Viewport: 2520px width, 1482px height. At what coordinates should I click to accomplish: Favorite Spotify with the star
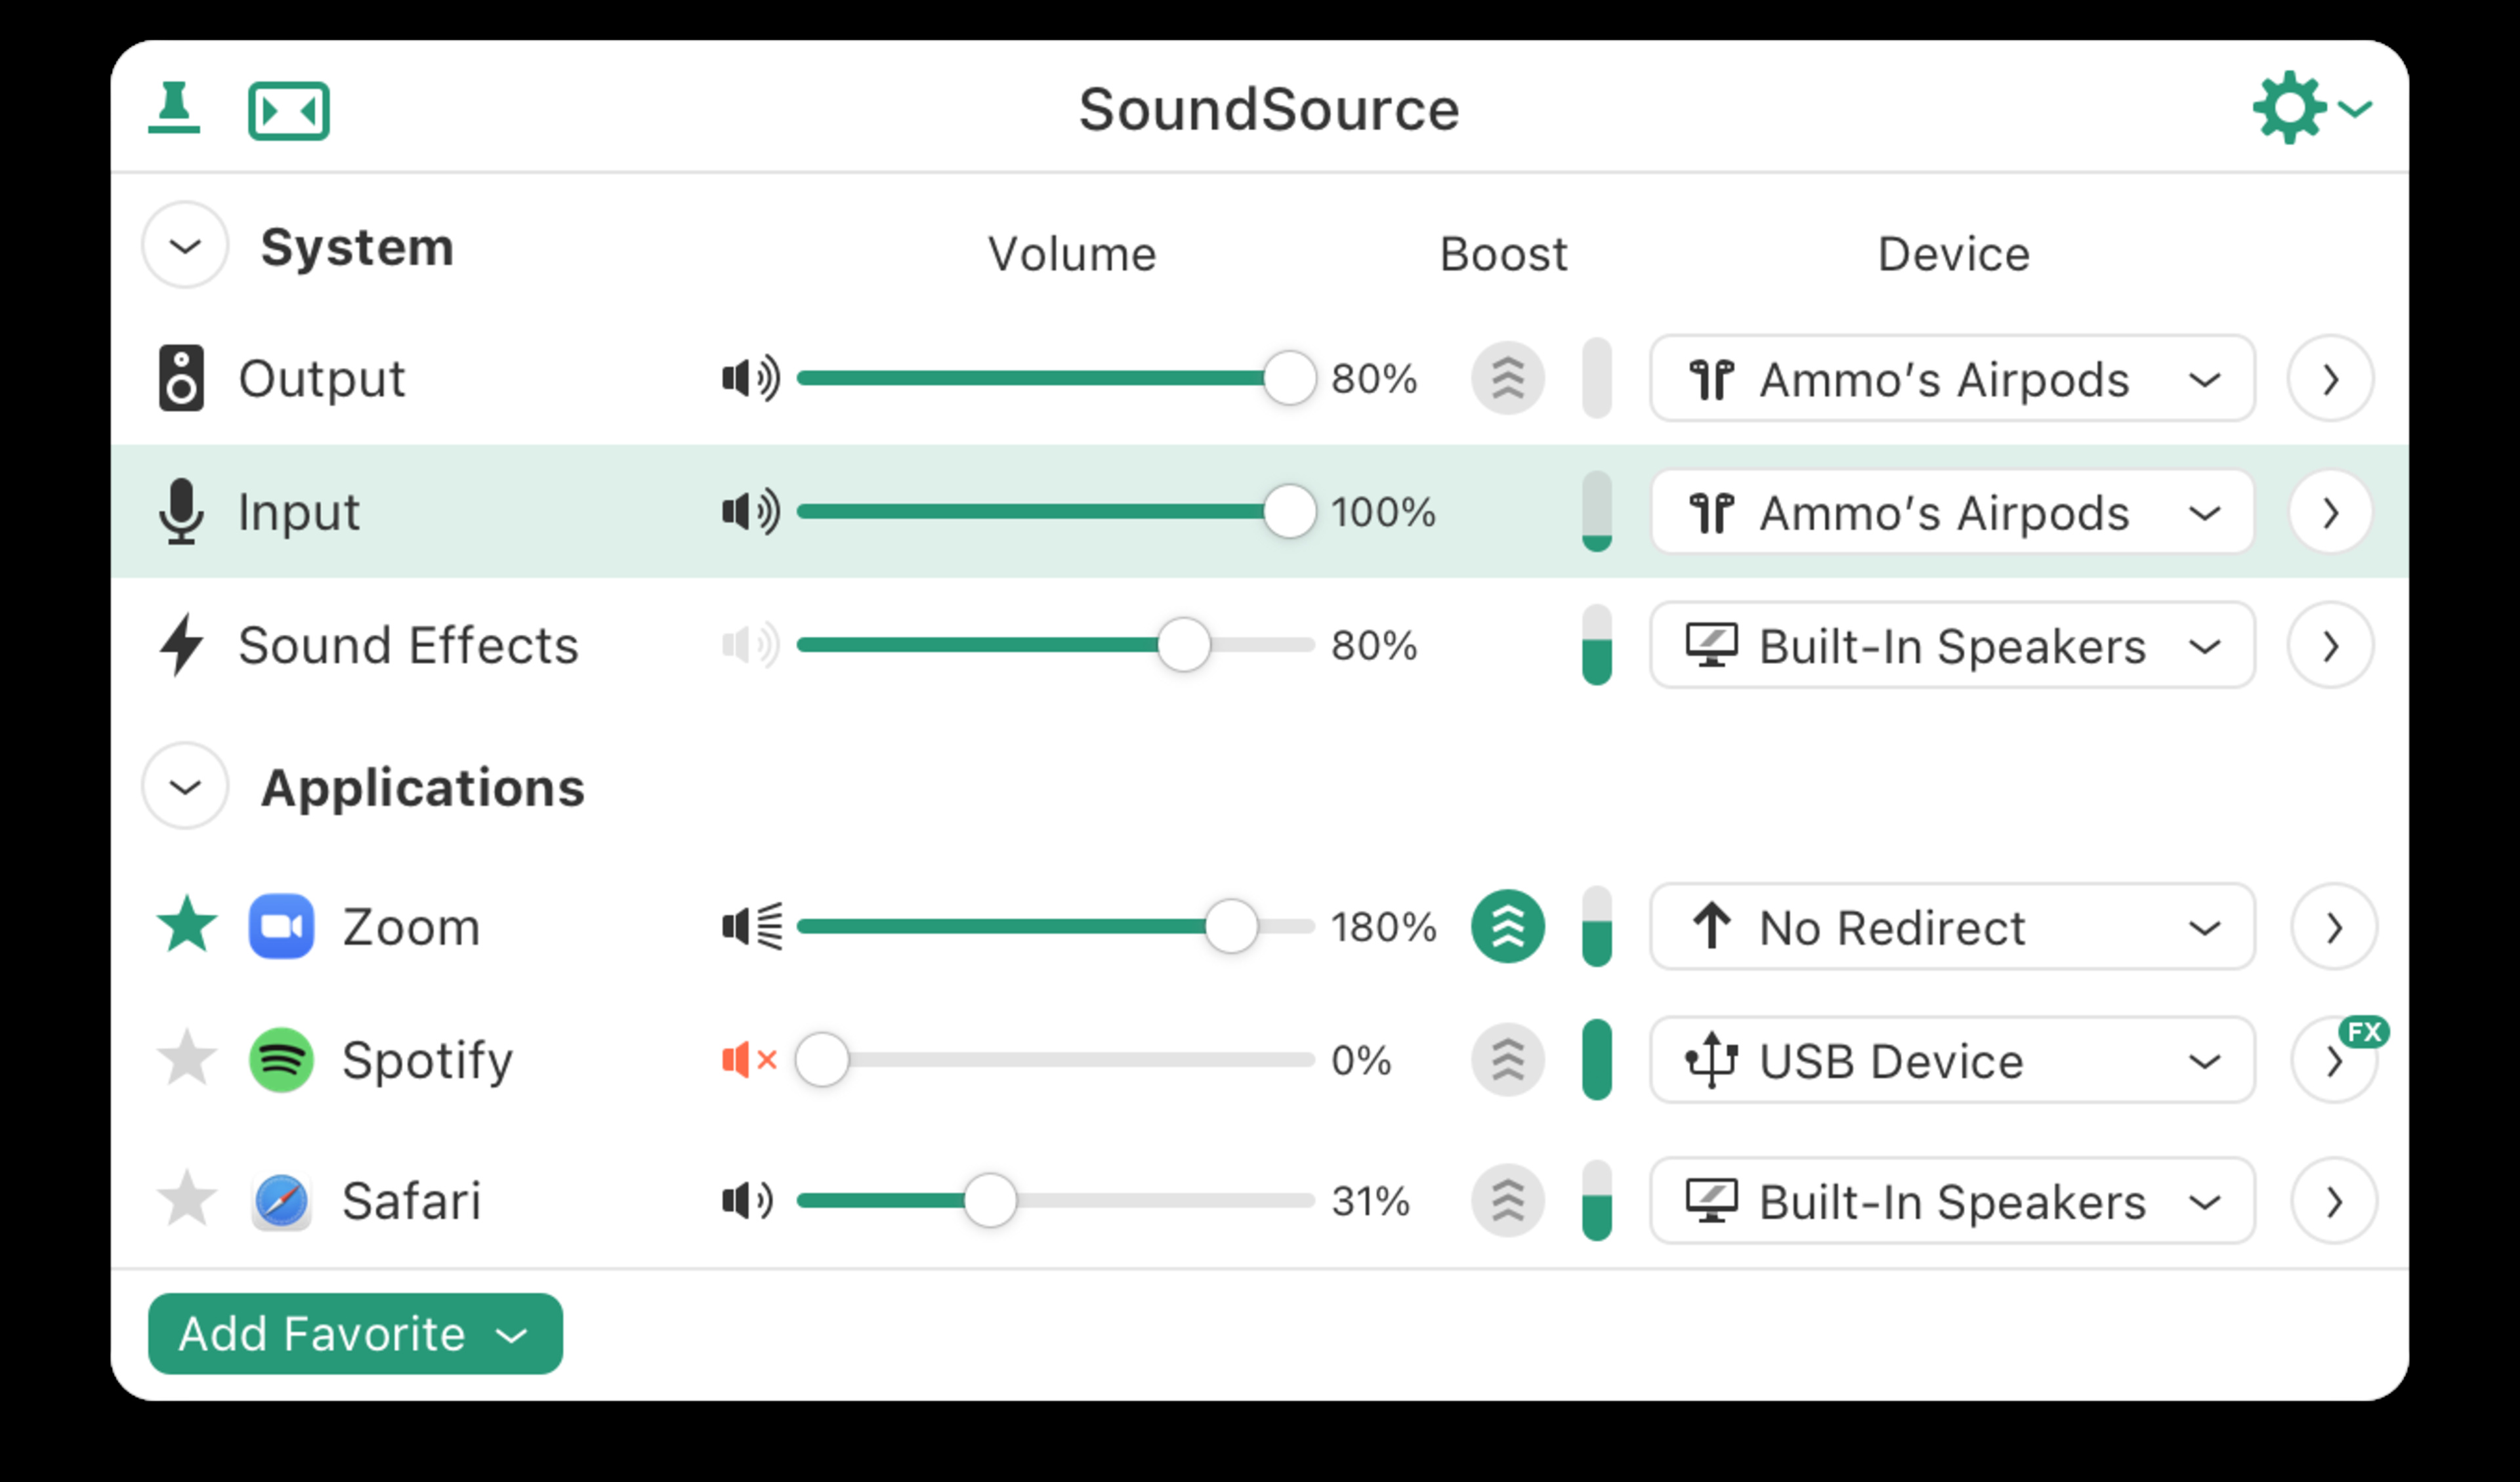(187, 1060)
